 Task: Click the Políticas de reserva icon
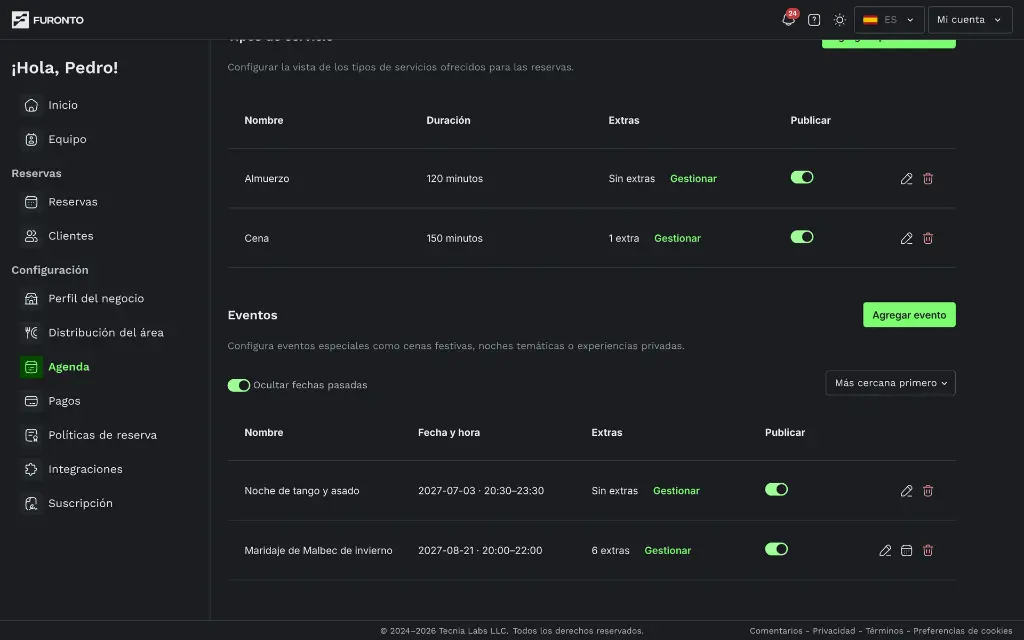[31, 435]
